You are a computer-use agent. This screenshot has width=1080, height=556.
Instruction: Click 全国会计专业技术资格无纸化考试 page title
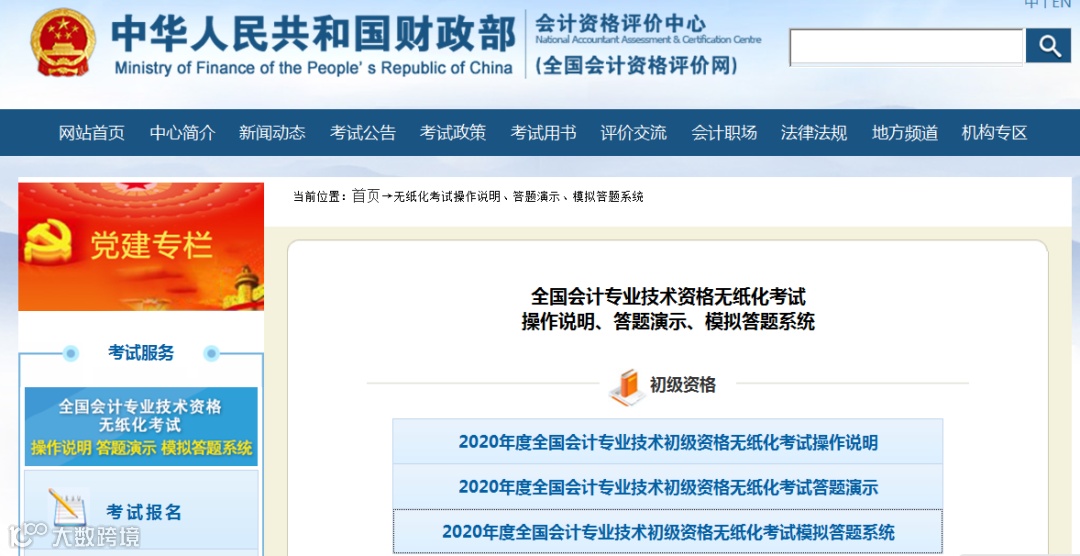[668, 298]
